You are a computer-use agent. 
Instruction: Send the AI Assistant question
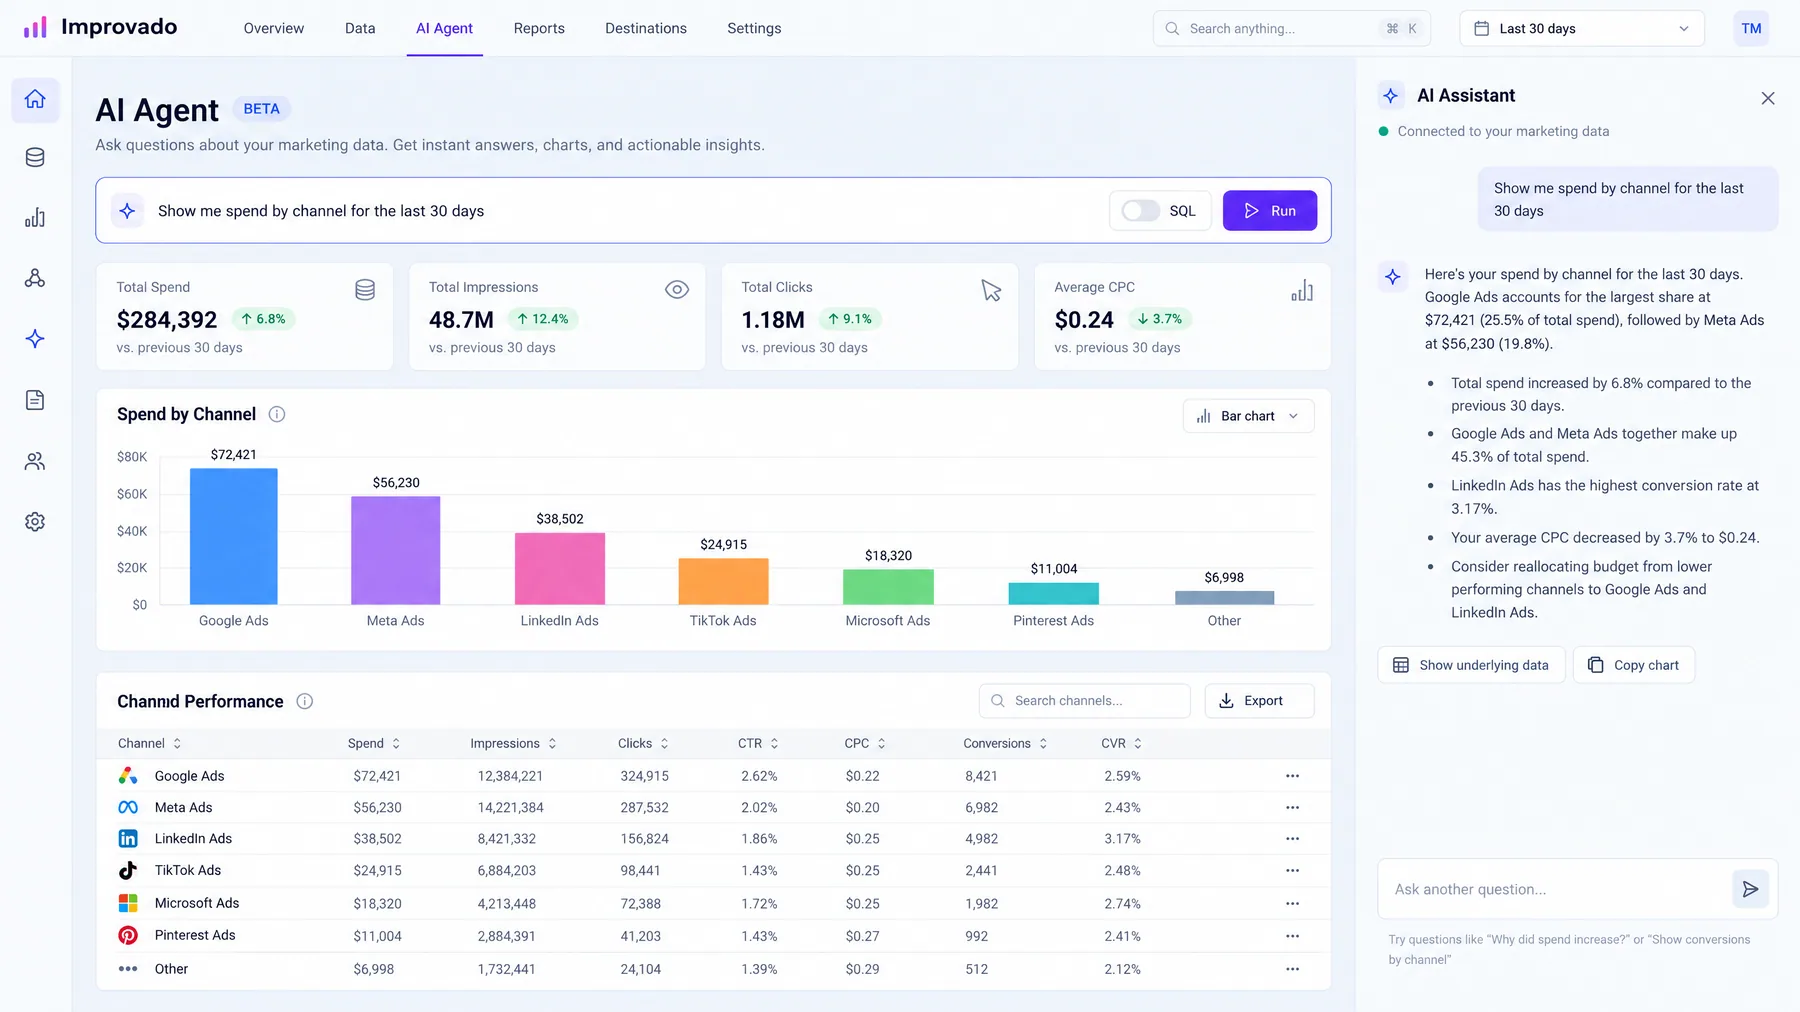1750,889
